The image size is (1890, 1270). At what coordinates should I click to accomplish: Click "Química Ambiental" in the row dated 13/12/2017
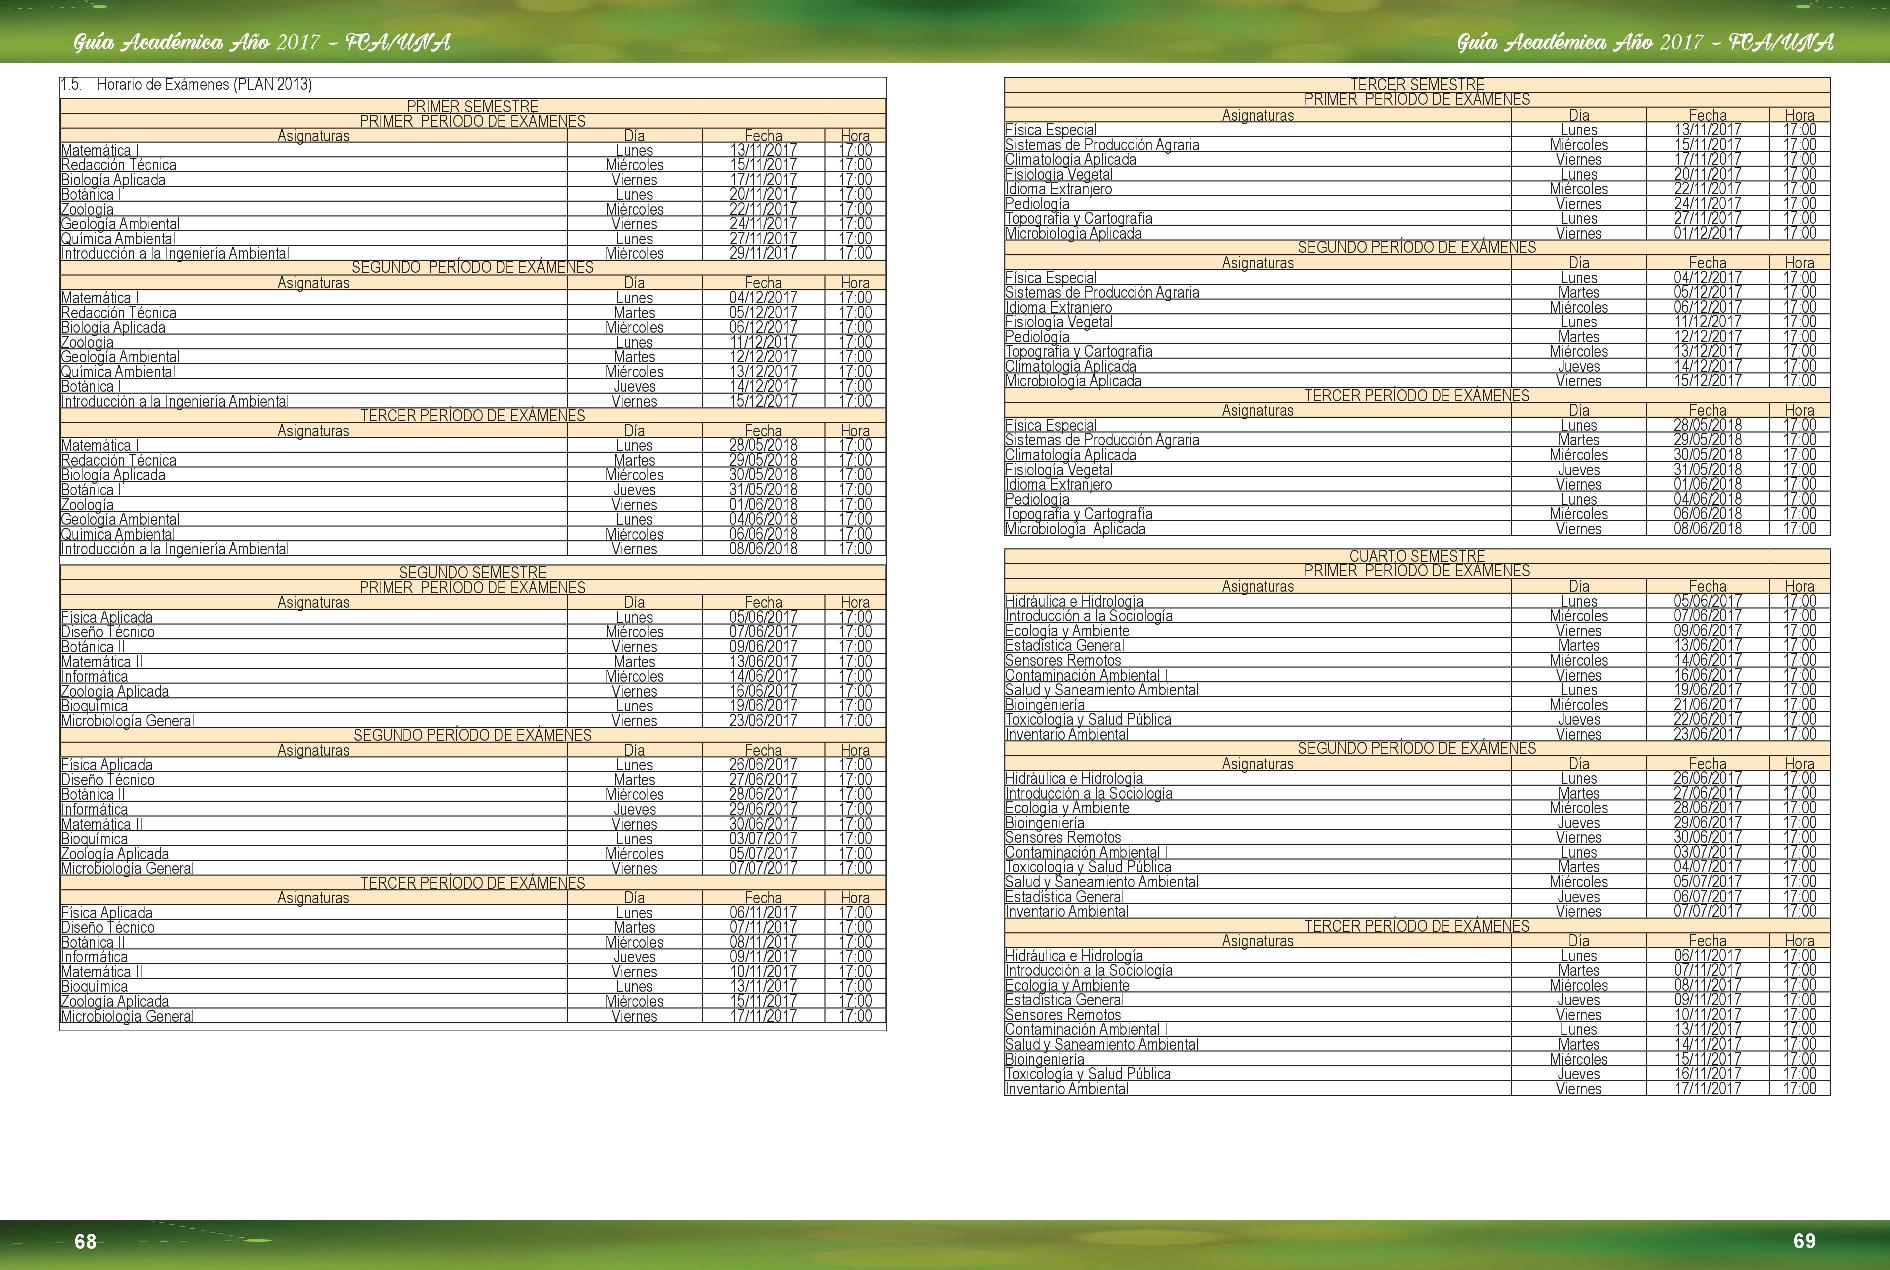(x=117, y=372)
